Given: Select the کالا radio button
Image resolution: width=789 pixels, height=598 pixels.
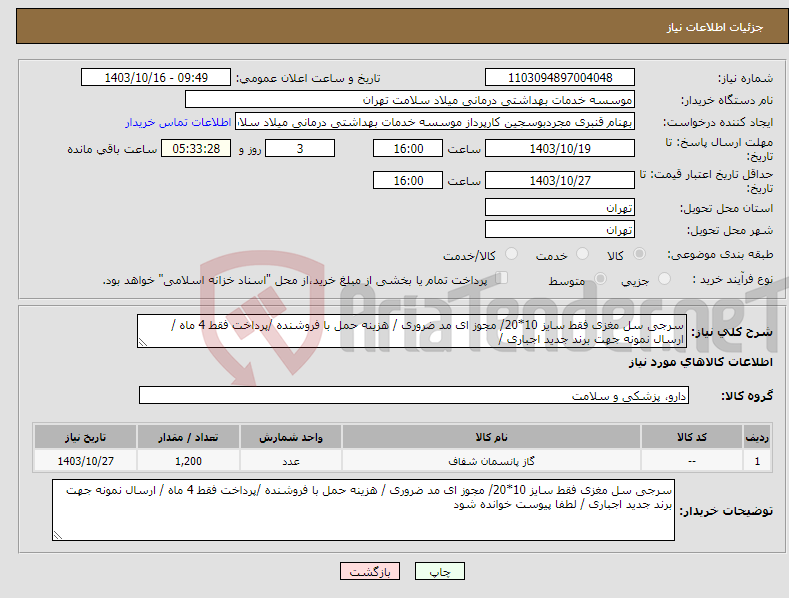Looking at the screenshot, I should pyautogui.click(x=639, y=254).
